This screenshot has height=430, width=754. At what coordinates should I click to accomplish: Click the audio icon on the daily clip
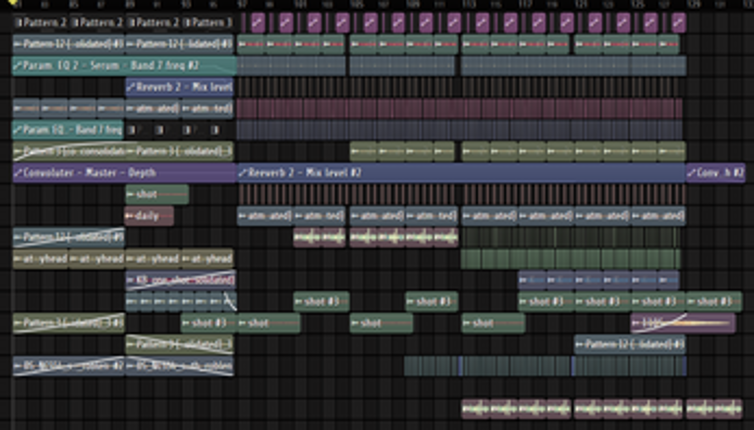[130, 216]
